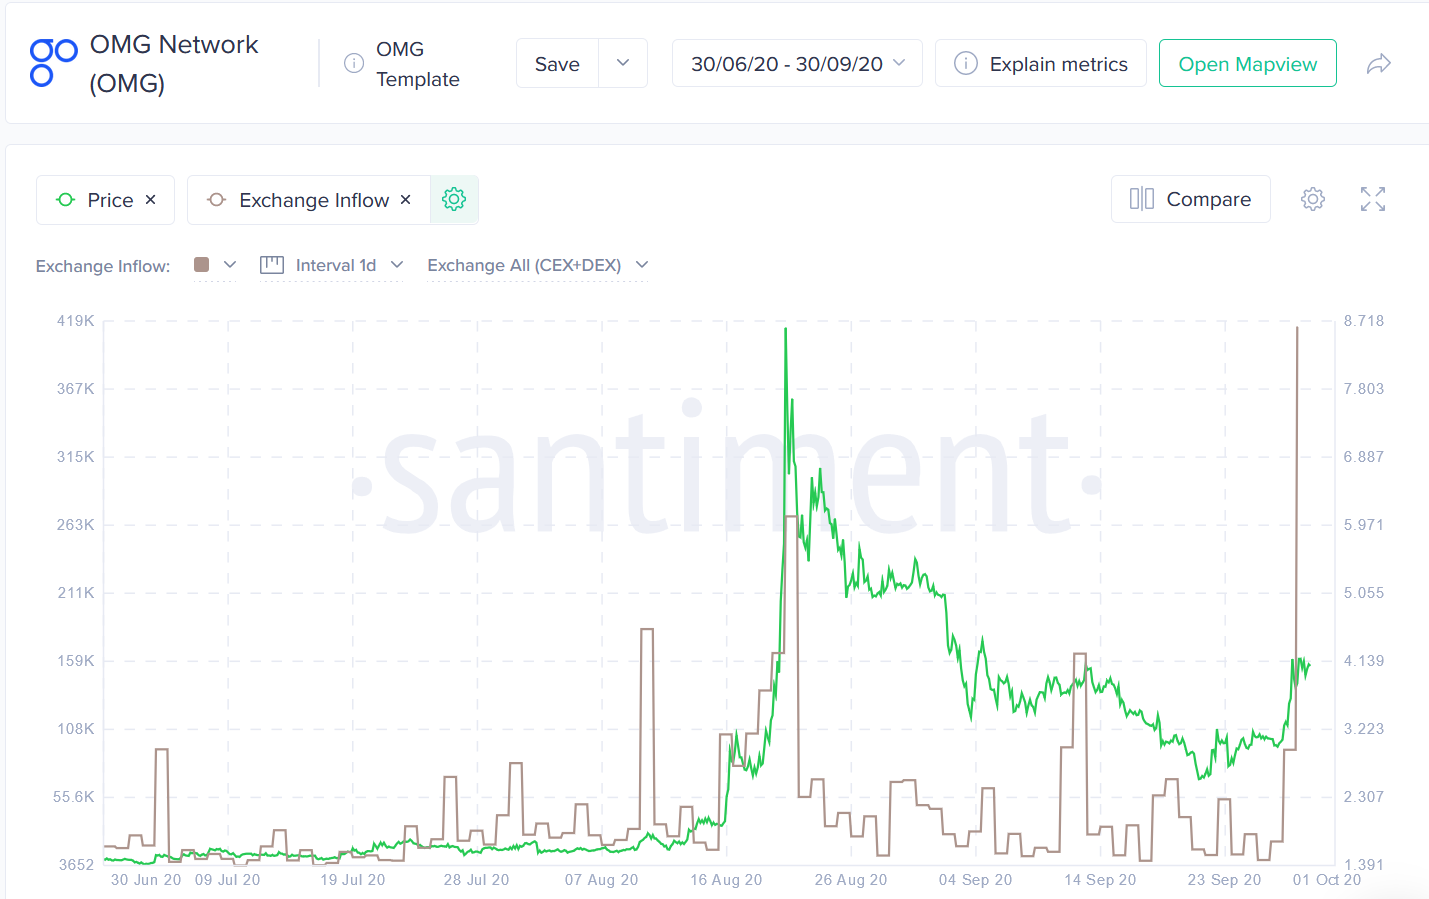Click the Compare button
This screenshot has height=899, width=1429.
pos(1190,199)
